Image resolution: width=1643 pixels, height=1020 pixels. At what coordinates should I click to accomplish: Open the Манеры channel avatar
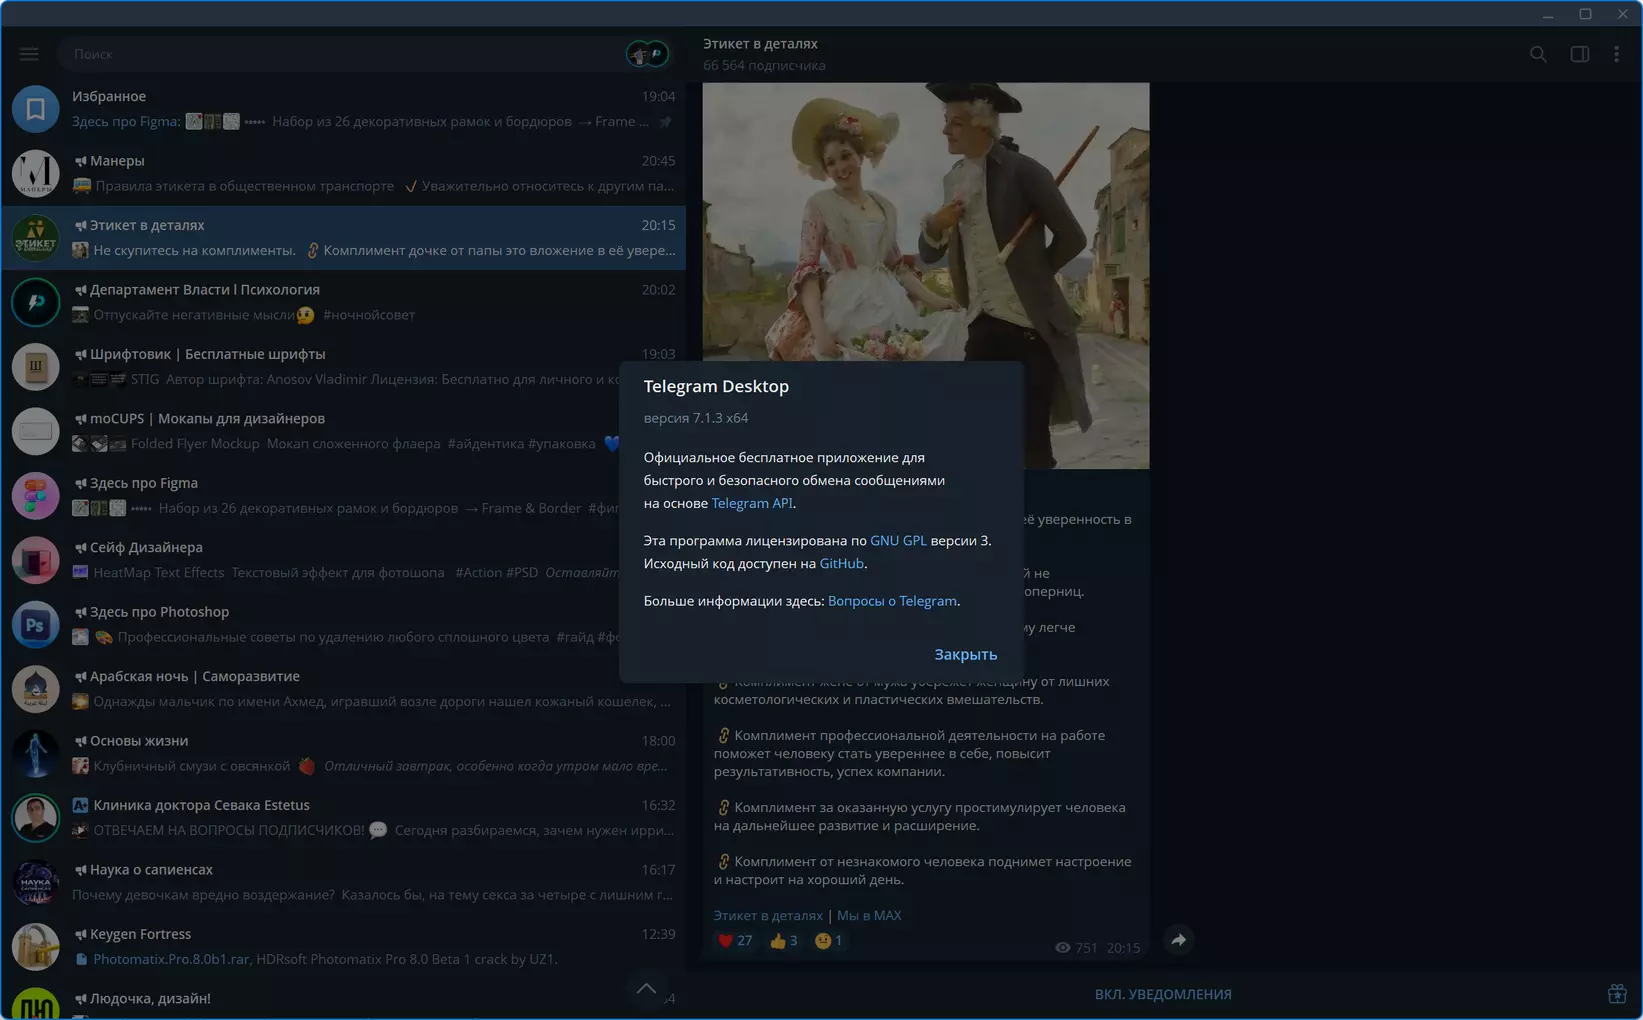click(x=35, y=173)
